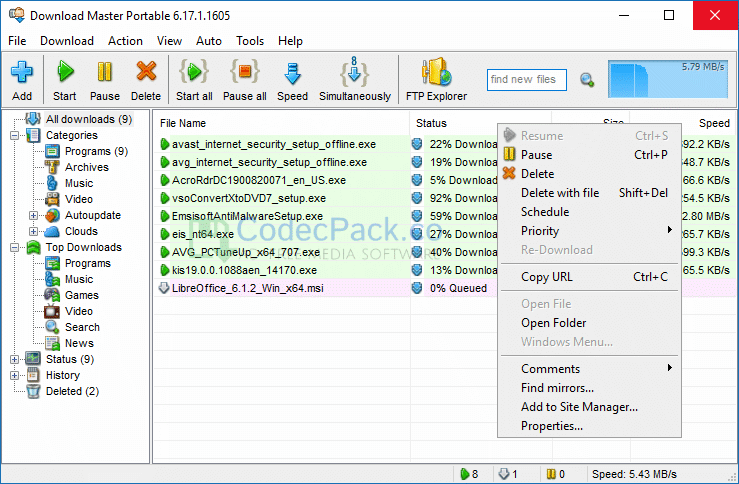Viewport: 739px width, 484px height.
Task: Click the Speed: 5.43 MB/s status bar entry
Action: (634, 474)
